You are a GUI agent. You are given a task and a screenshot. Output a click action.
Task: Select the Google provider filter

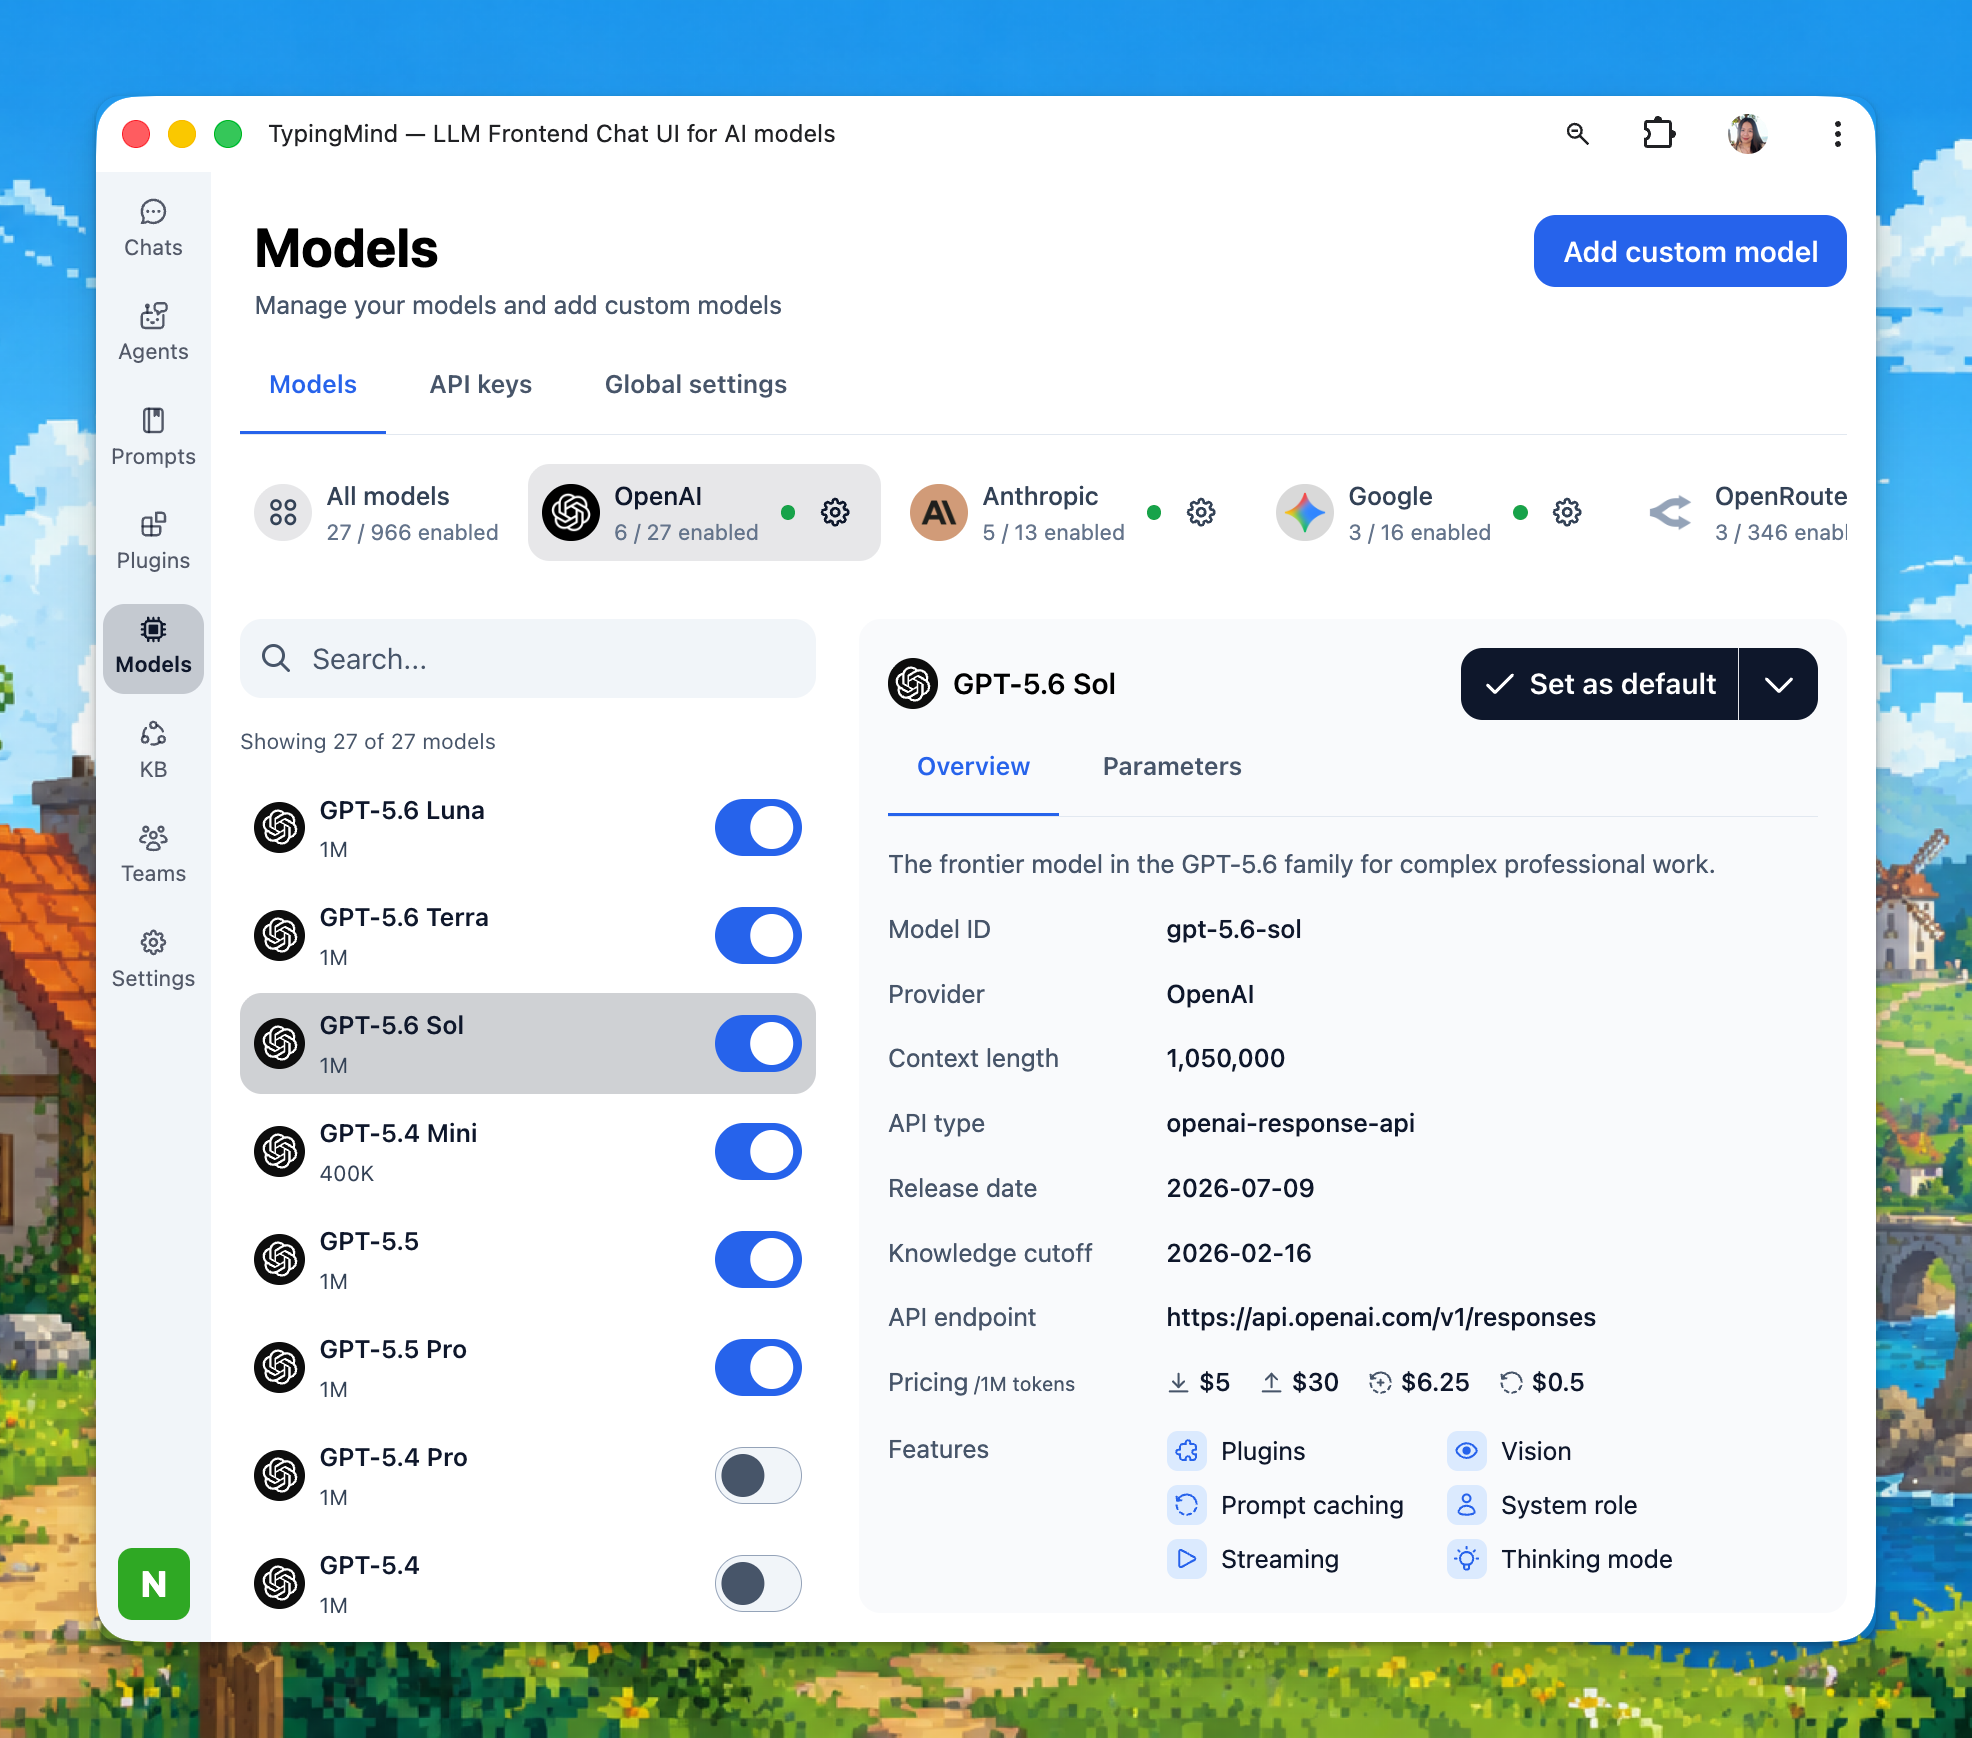pyautogui.click(x=1429, y=513)
